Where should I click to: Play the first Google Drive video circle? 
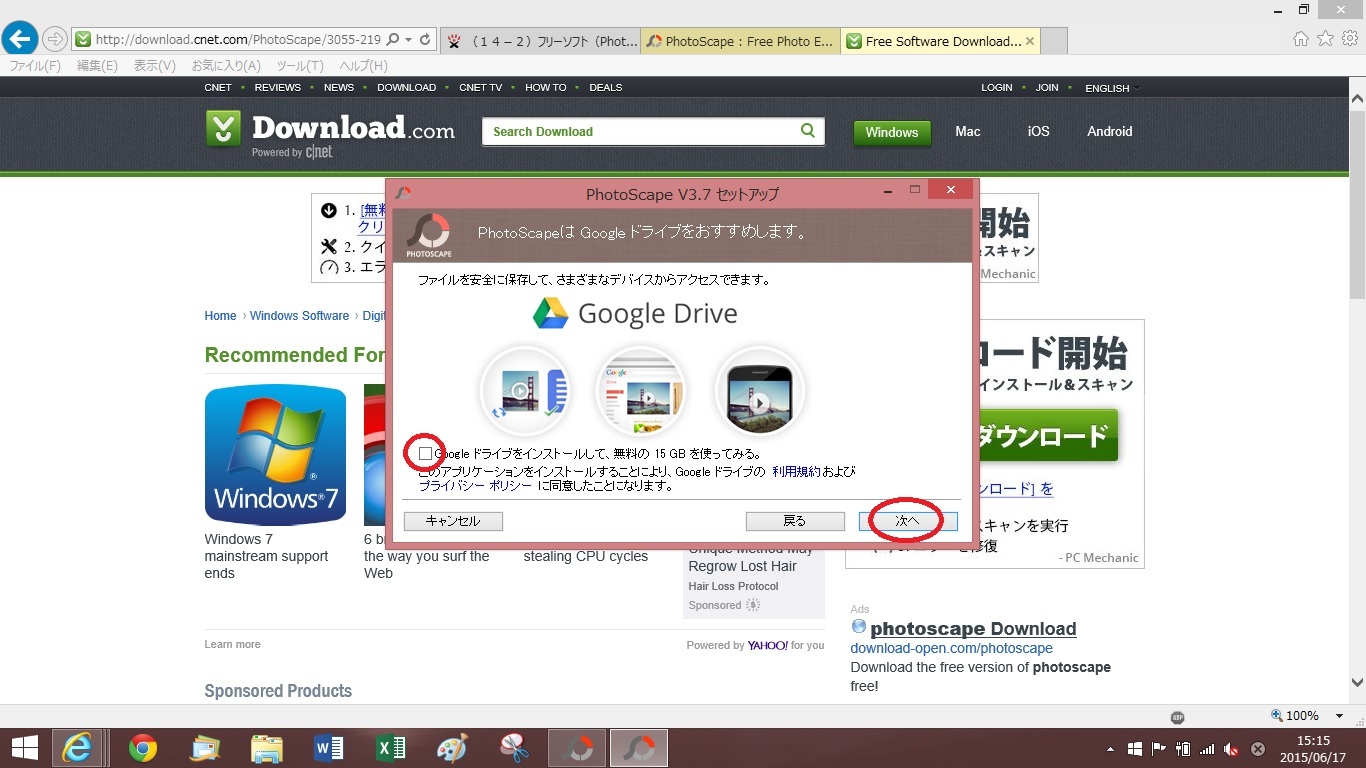(x=524, y=391)
